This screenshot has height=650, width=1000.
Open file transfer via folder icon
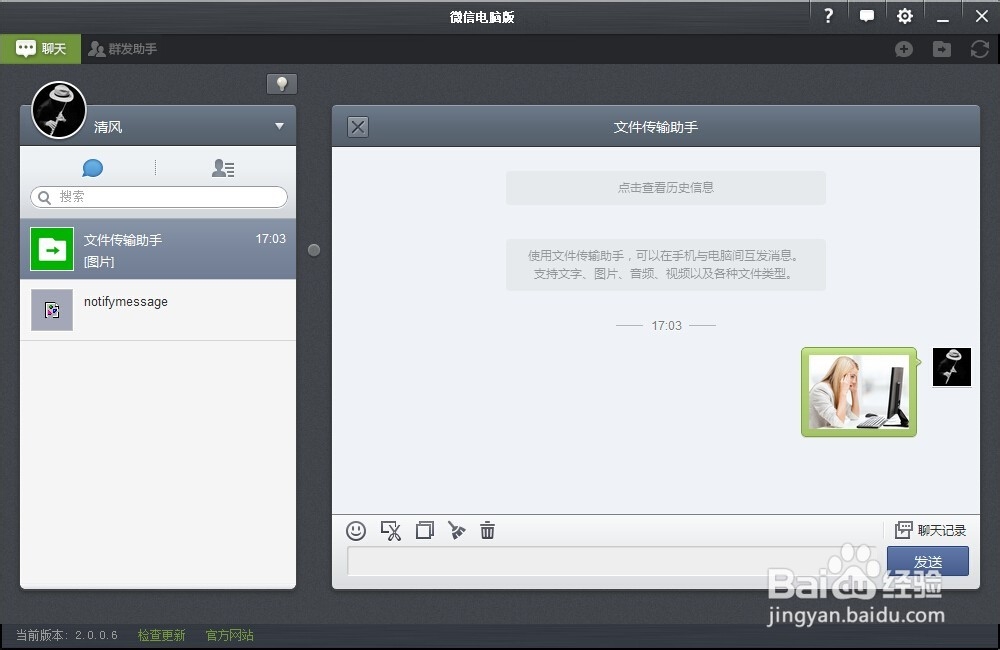pyautogui.click(x=941, y=49)
